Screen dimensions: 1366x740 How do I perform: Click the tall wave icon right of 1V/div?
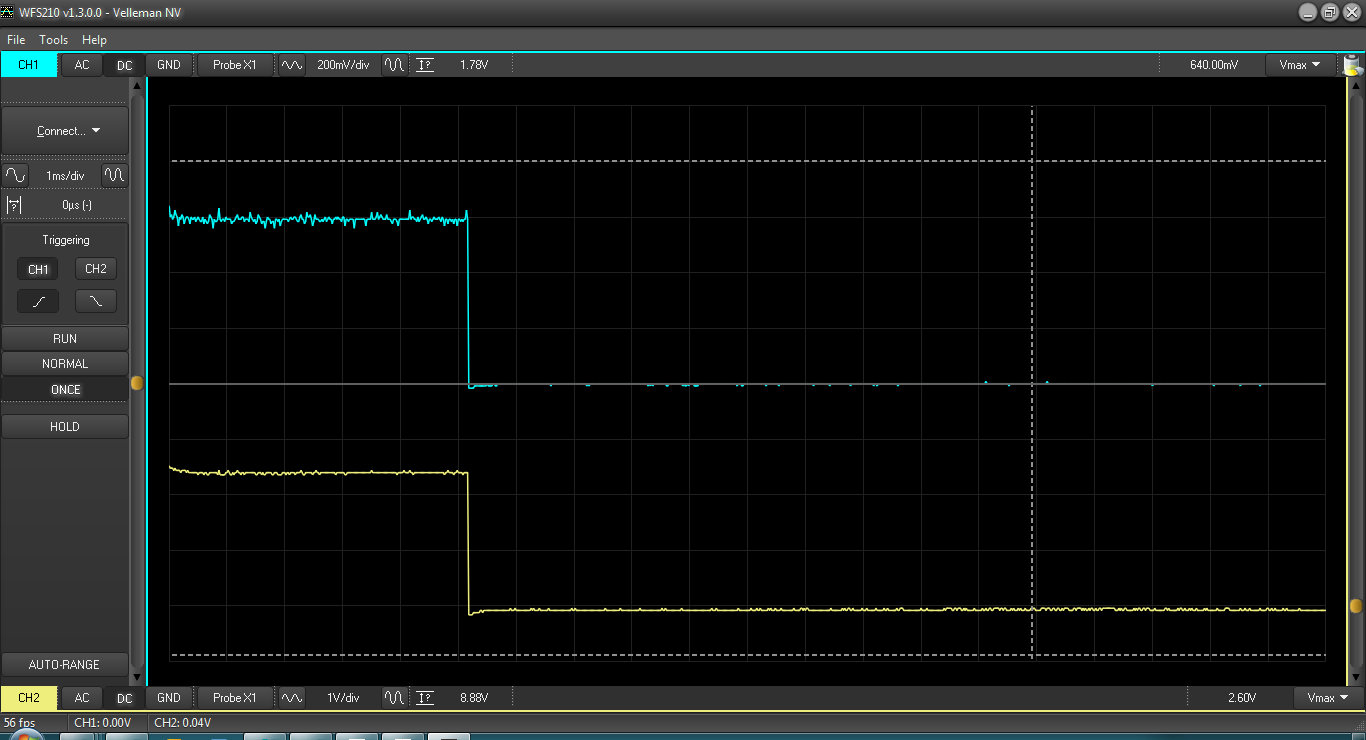click(x=395, y=697)
